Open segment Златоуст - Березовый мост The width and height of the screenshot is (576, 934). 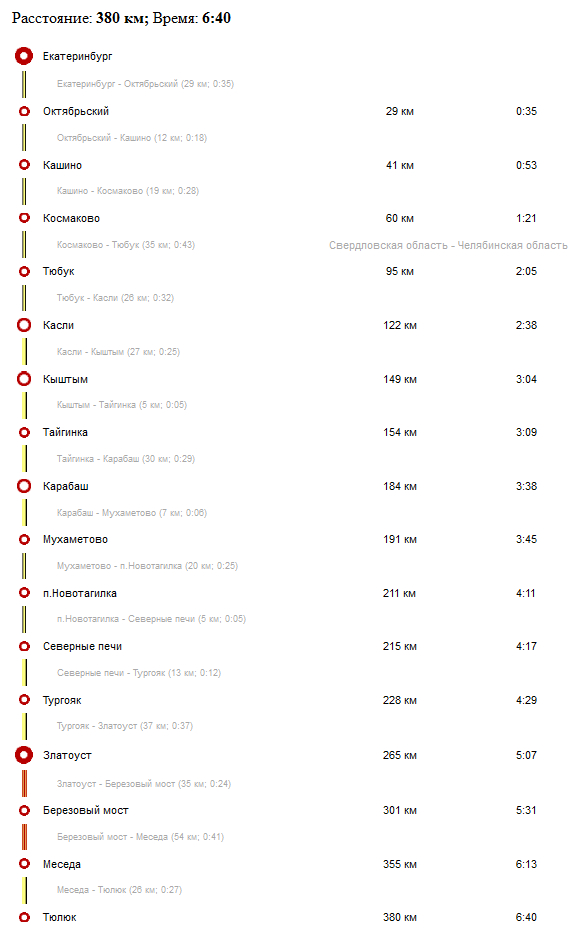click(x=144, y=783)
